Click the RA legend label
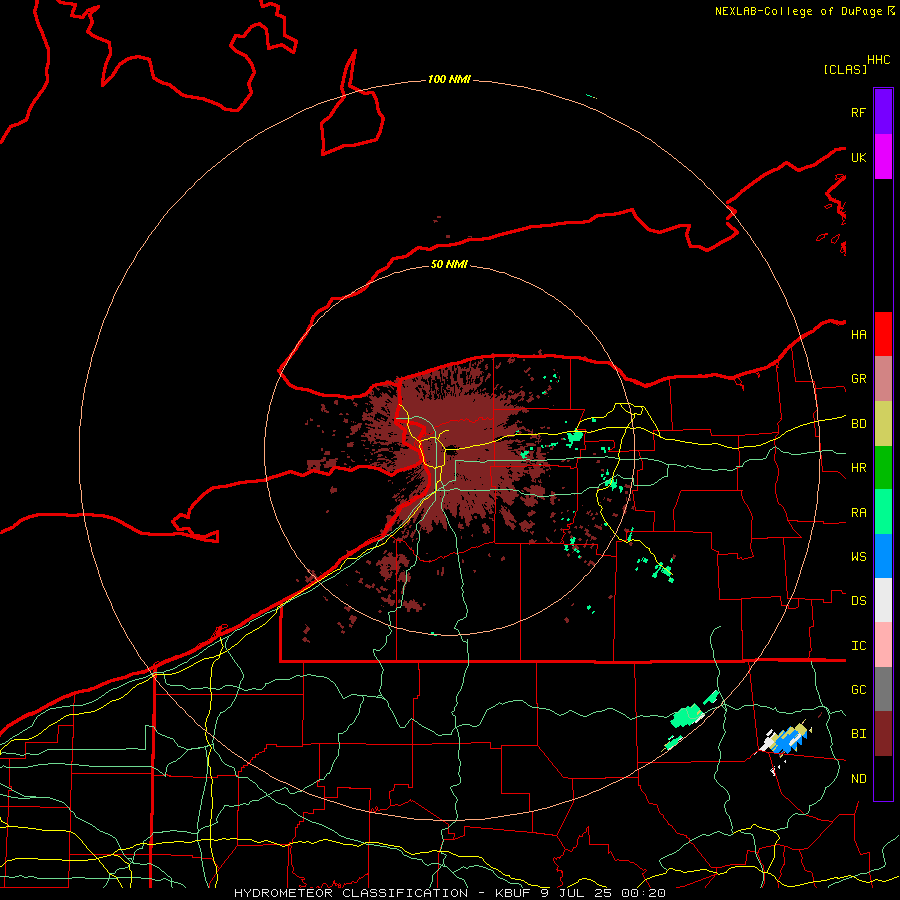 pyautogui.click(x=858, y=513)
